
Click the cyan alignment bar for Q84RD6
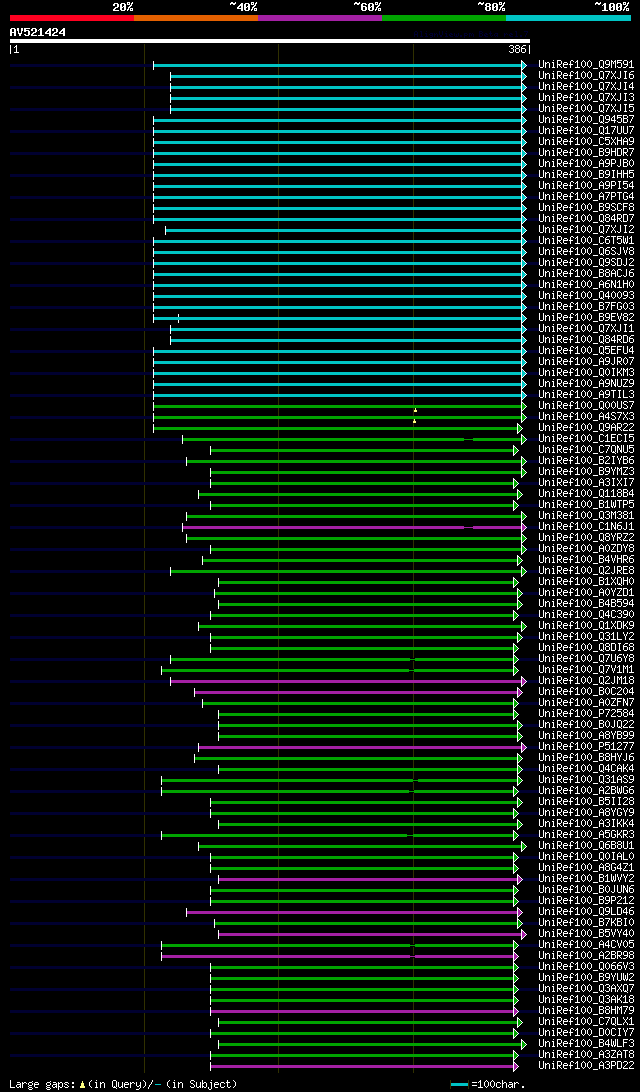click(348, 340)
